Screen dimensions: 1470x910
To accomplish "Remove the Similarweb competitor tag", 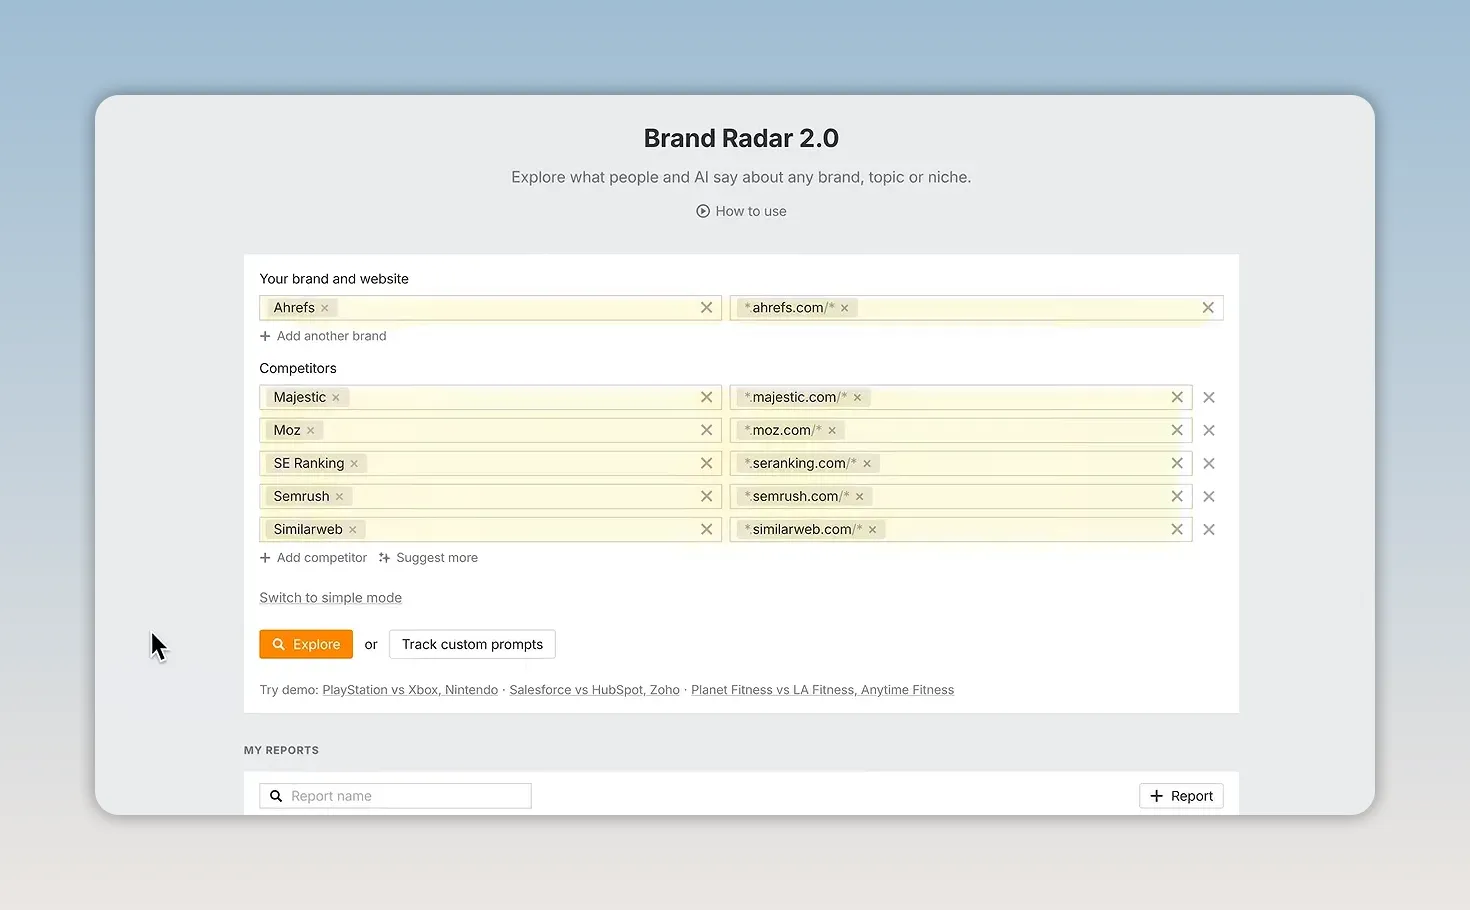I will click(x=353, y=530).
